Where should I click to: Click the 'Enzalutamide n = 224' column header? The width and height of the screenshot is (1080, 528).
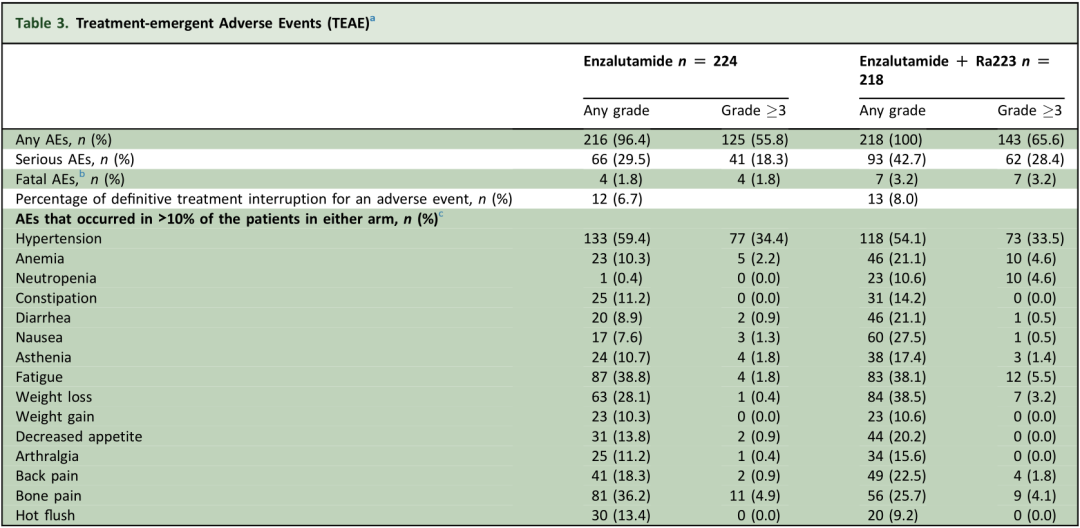[x=661, y=61]
